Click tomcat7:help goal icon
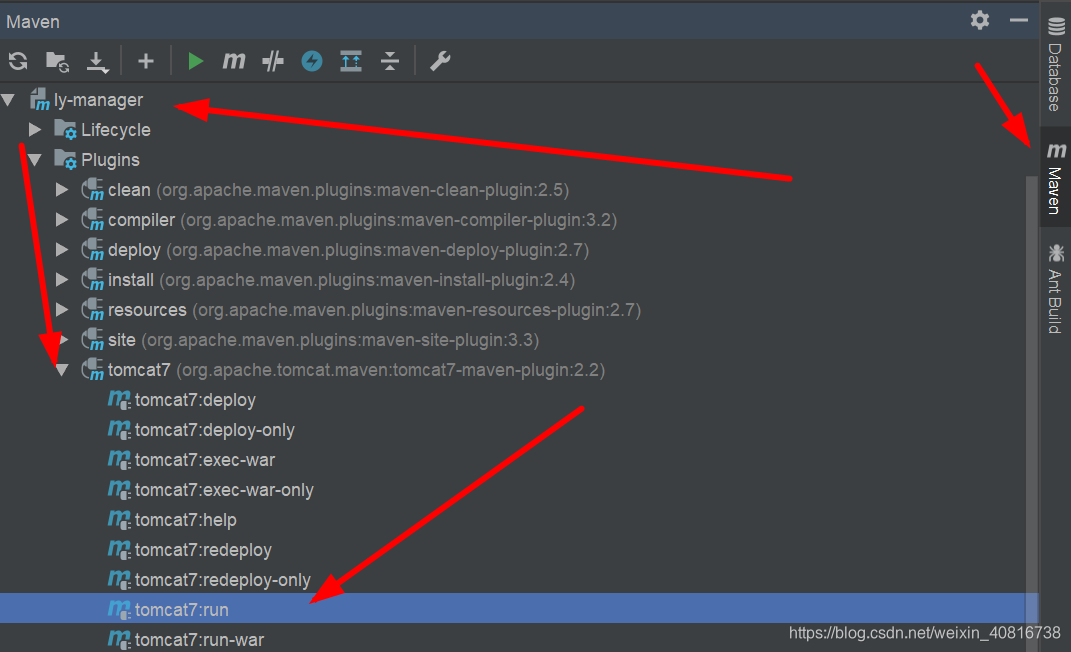The width and height of the screenshot is (1071, 652). point(119,520)
